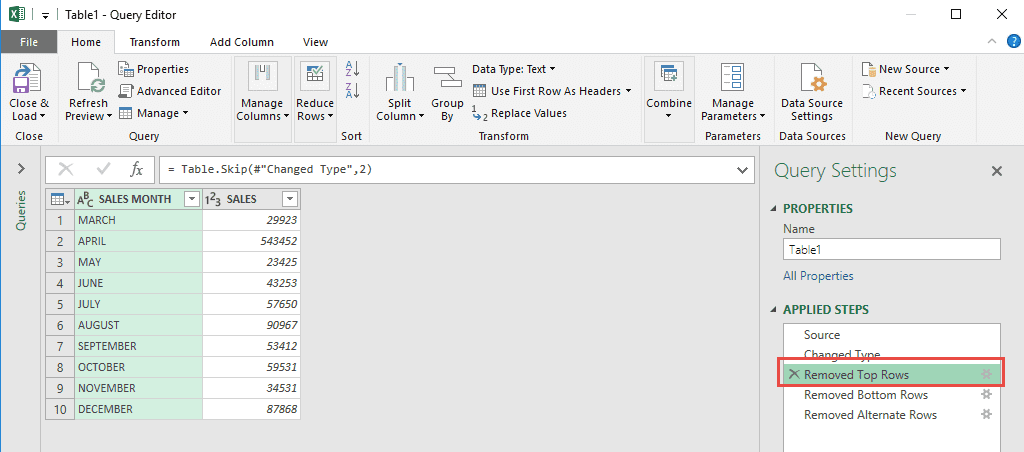Switch to the Home tab

(86, 42)
